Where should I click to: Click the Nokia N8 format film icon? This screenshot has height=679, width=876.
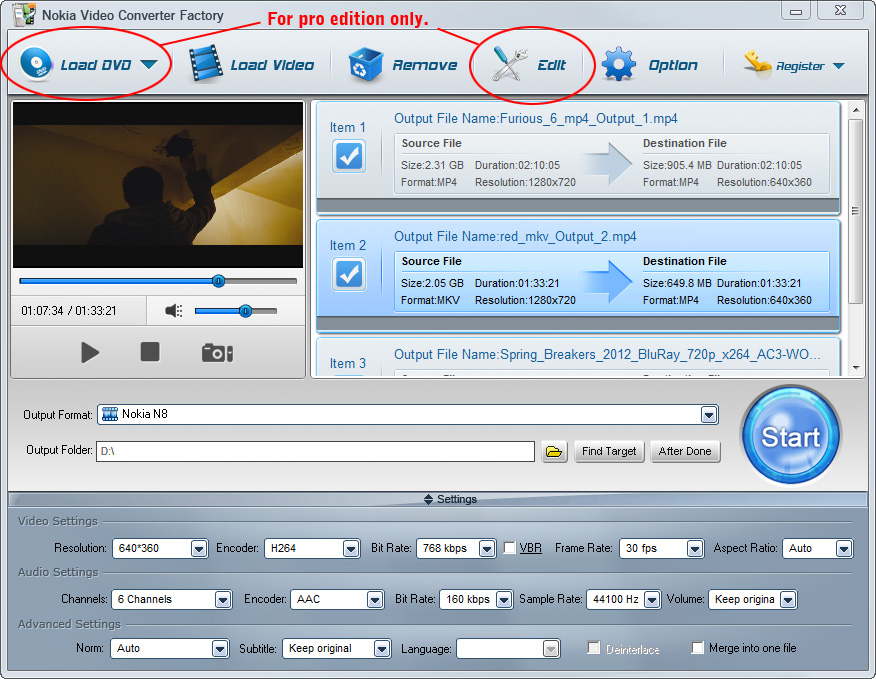(110, 414)
